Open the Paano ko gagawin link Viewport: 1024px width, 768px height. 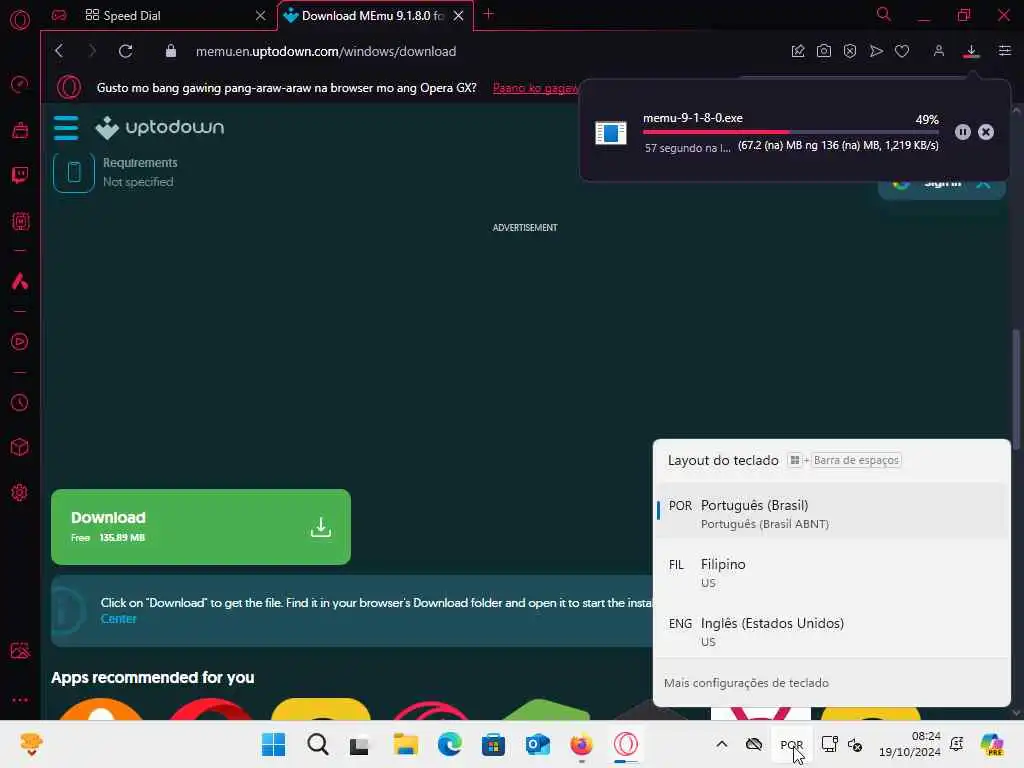536,88
